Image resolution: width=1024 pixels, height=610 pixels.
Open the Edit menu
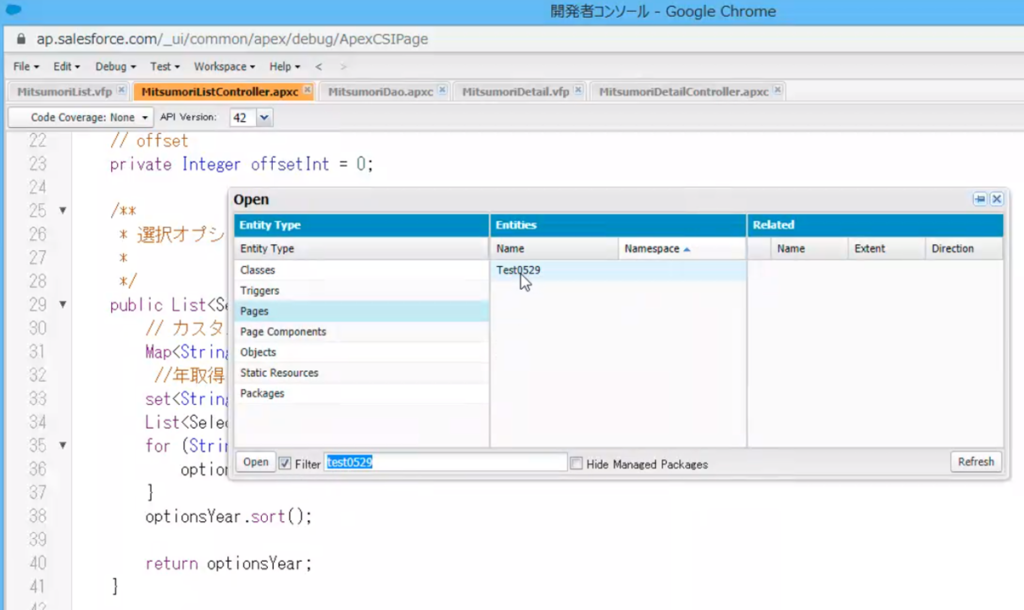(67, 67)
